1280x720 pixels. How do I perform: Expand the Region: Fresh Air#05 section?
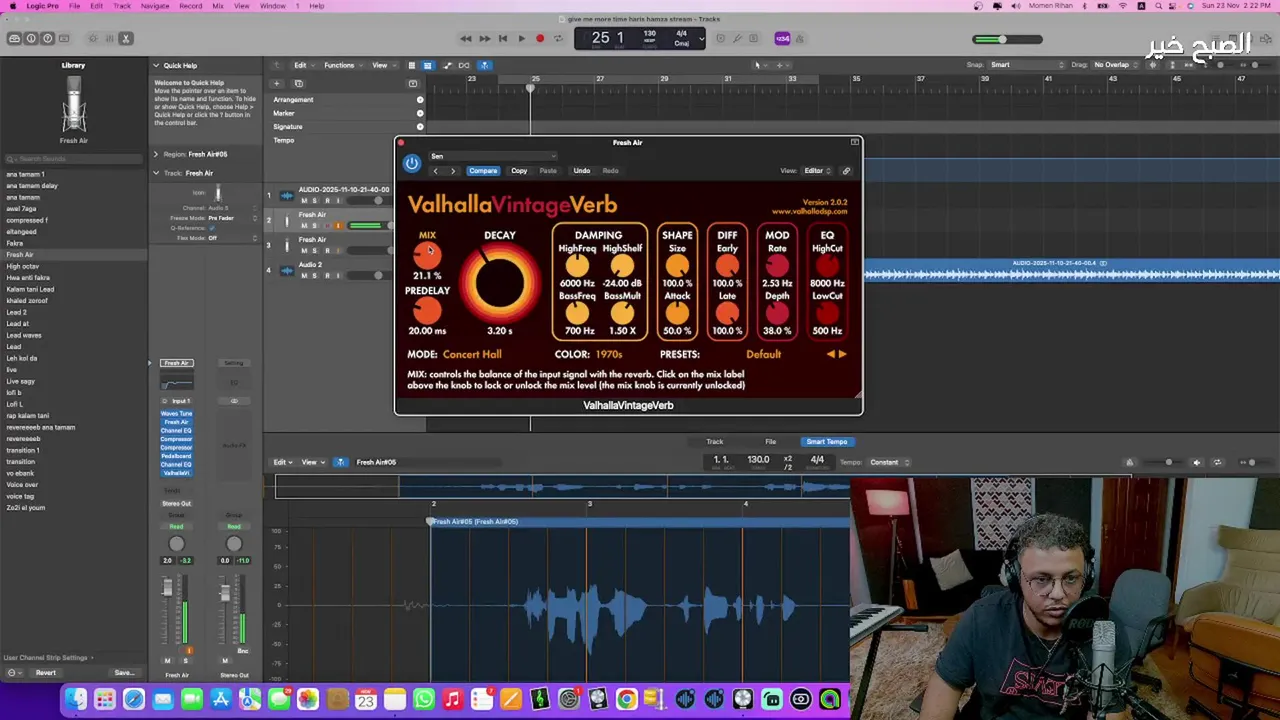(156, 154)
